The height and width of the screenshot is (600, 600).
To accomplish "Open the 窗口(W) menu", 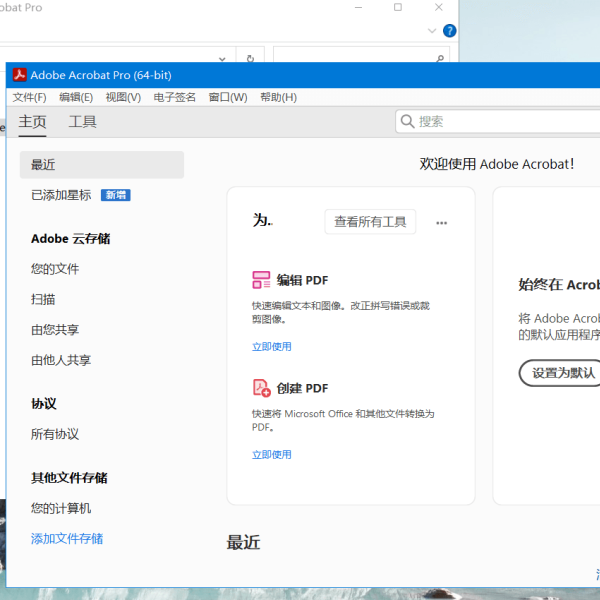I will click(228, 97).
